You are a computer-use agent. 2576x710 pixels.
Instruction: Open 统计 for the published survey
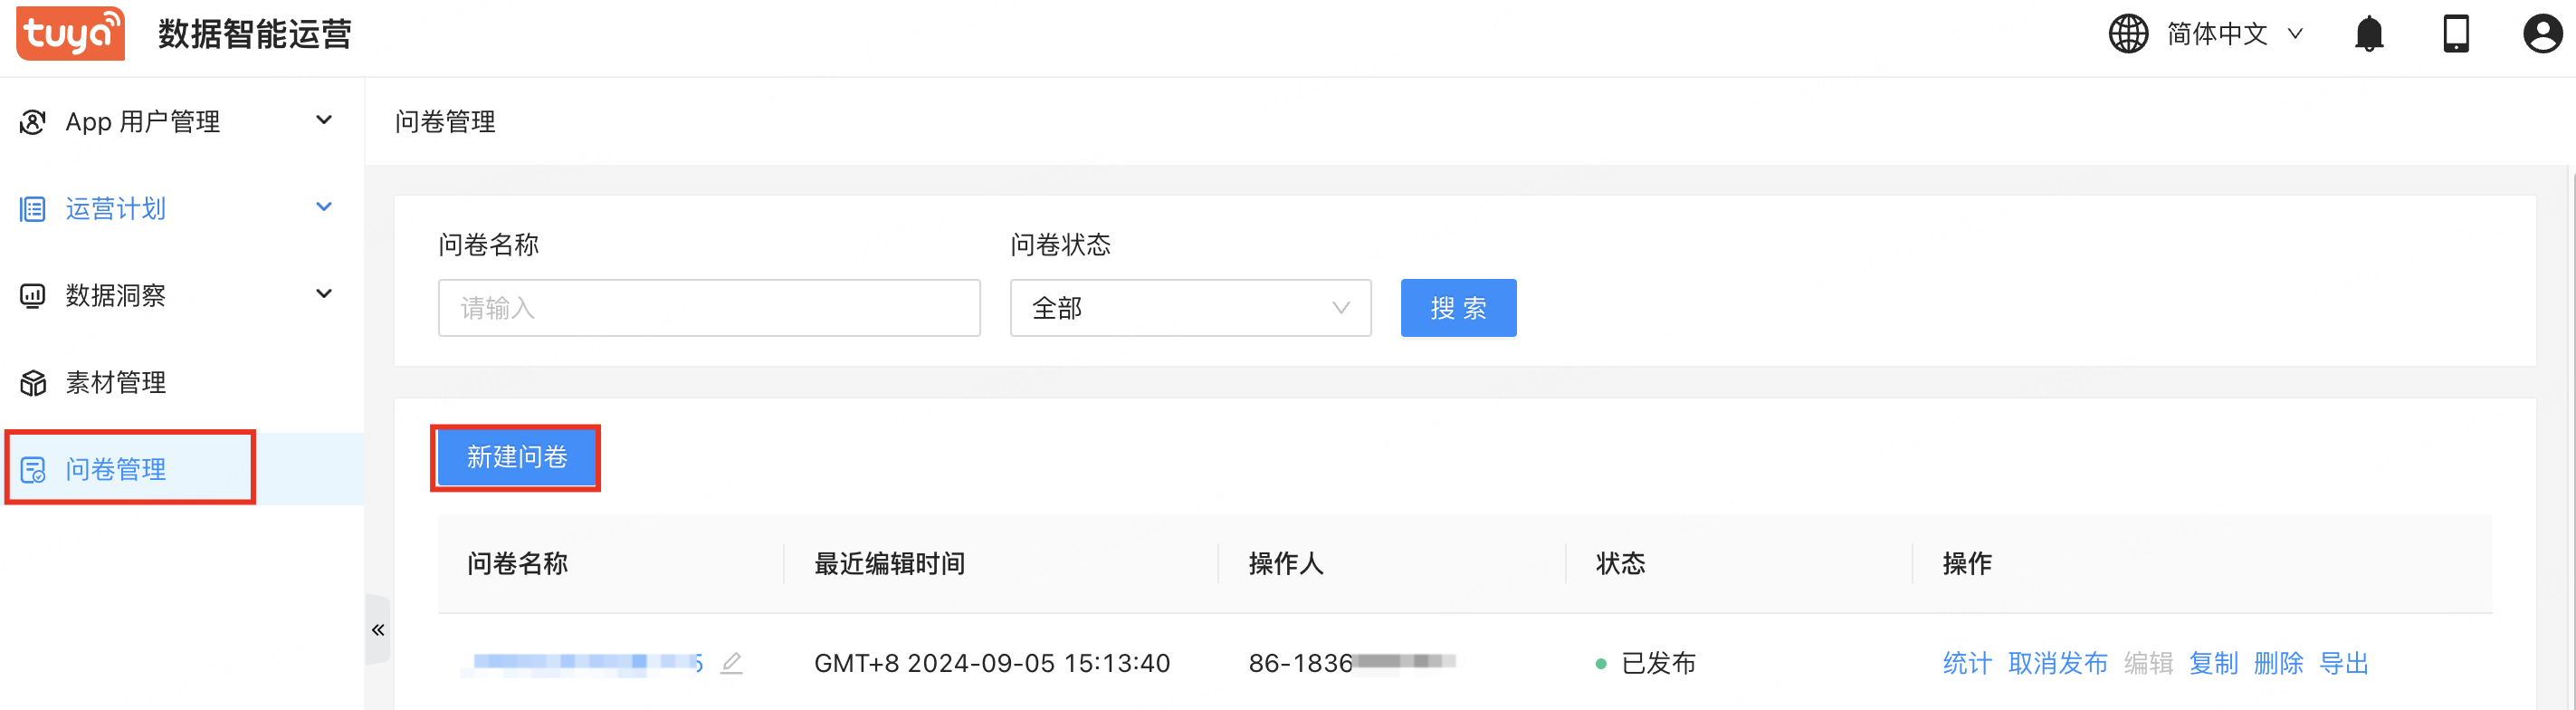(1967, 663)
